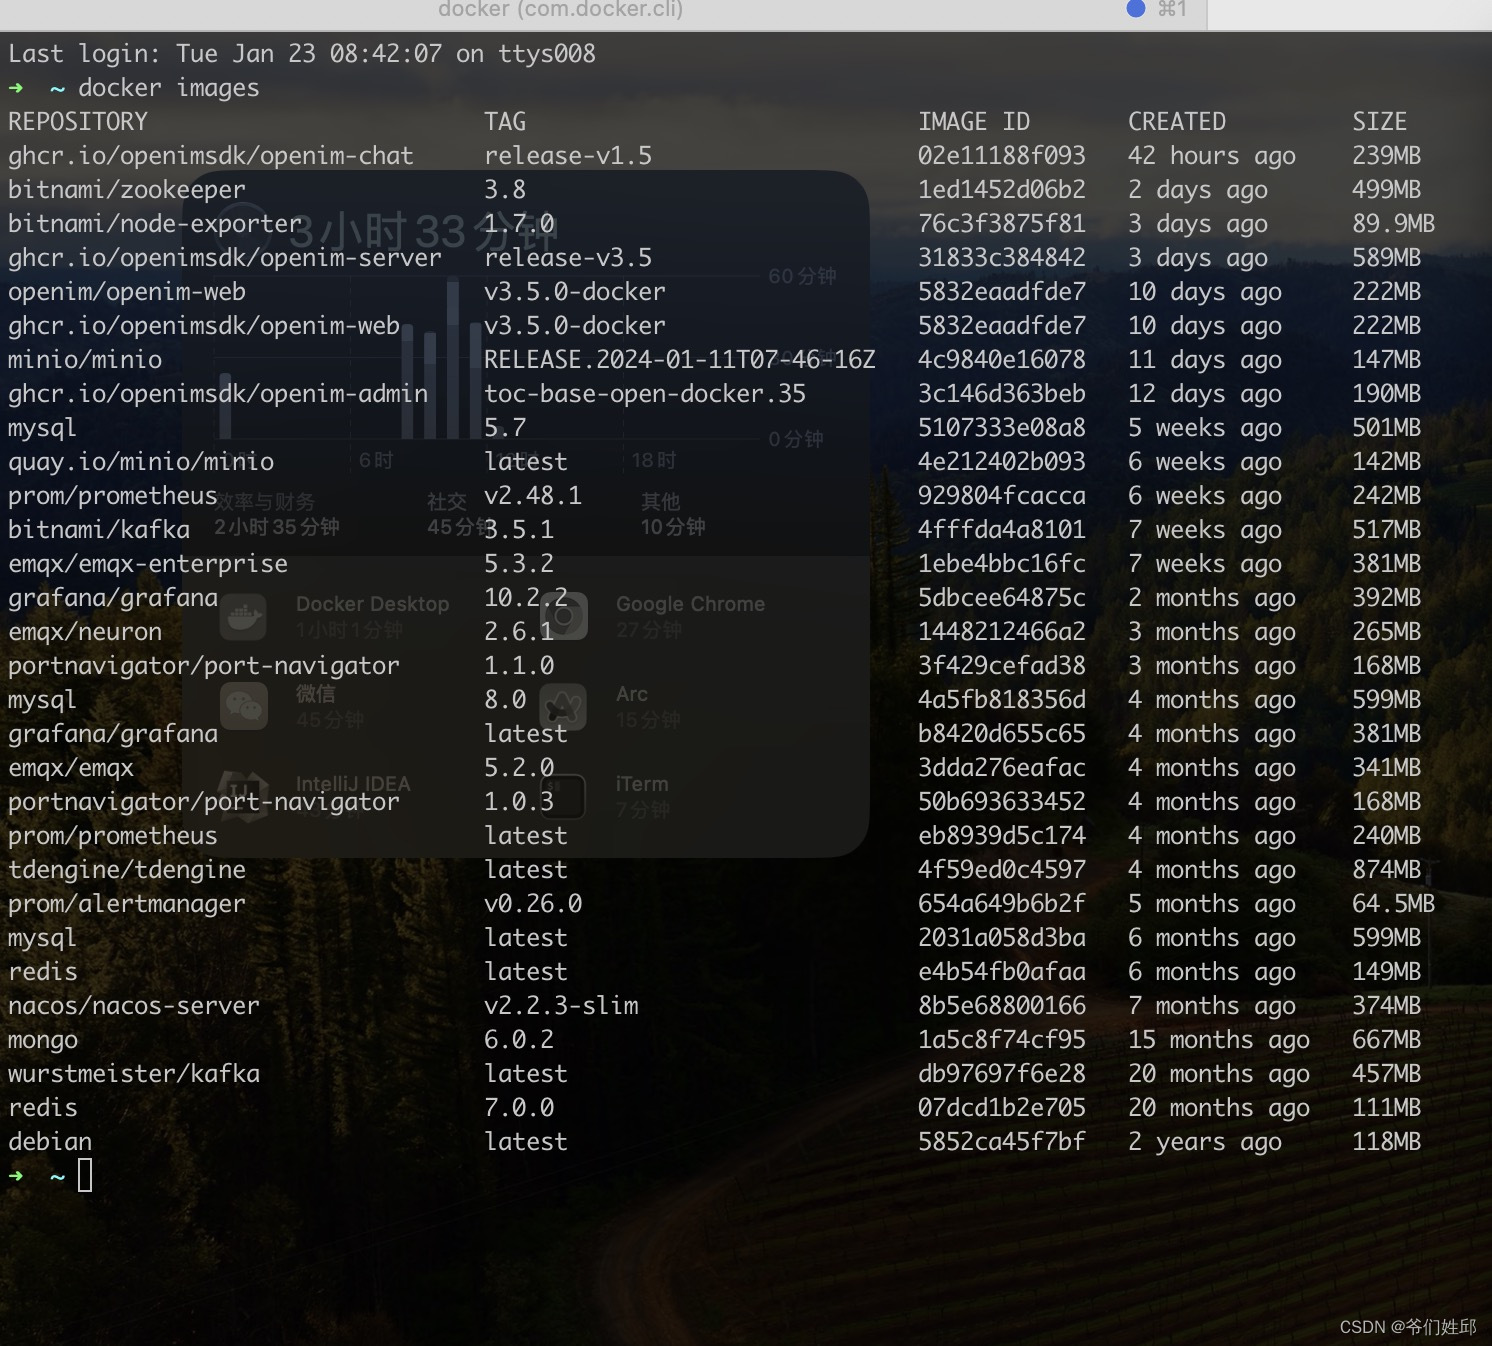Select minio/minio repository name
The width and height of the screenshot is (1492, 1346).
coord(85,360)
